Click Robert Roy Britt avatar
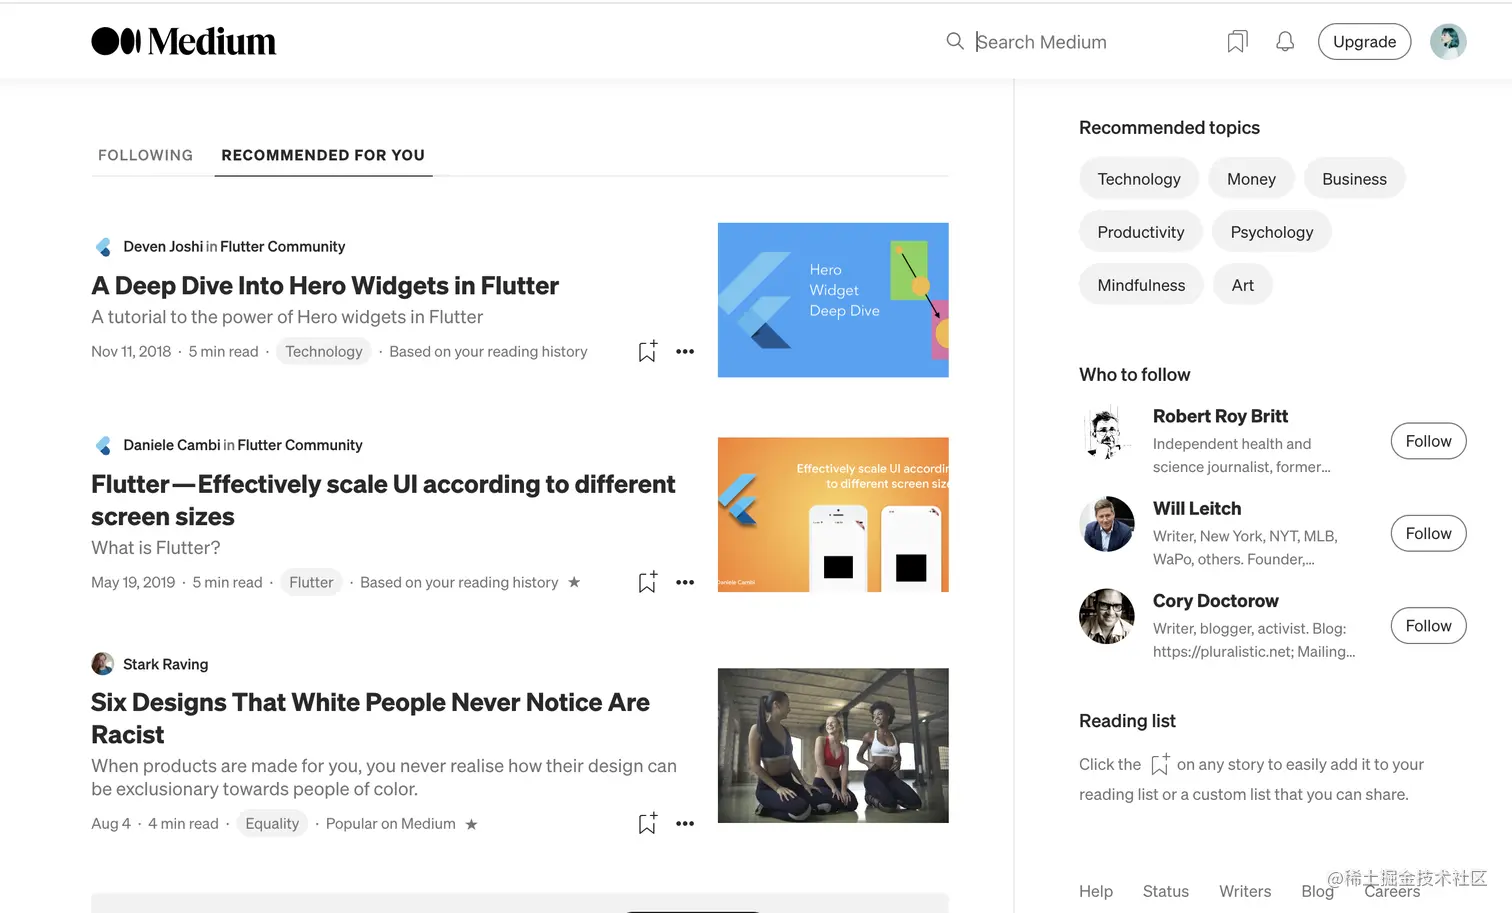 click(x=1107, y=432)
